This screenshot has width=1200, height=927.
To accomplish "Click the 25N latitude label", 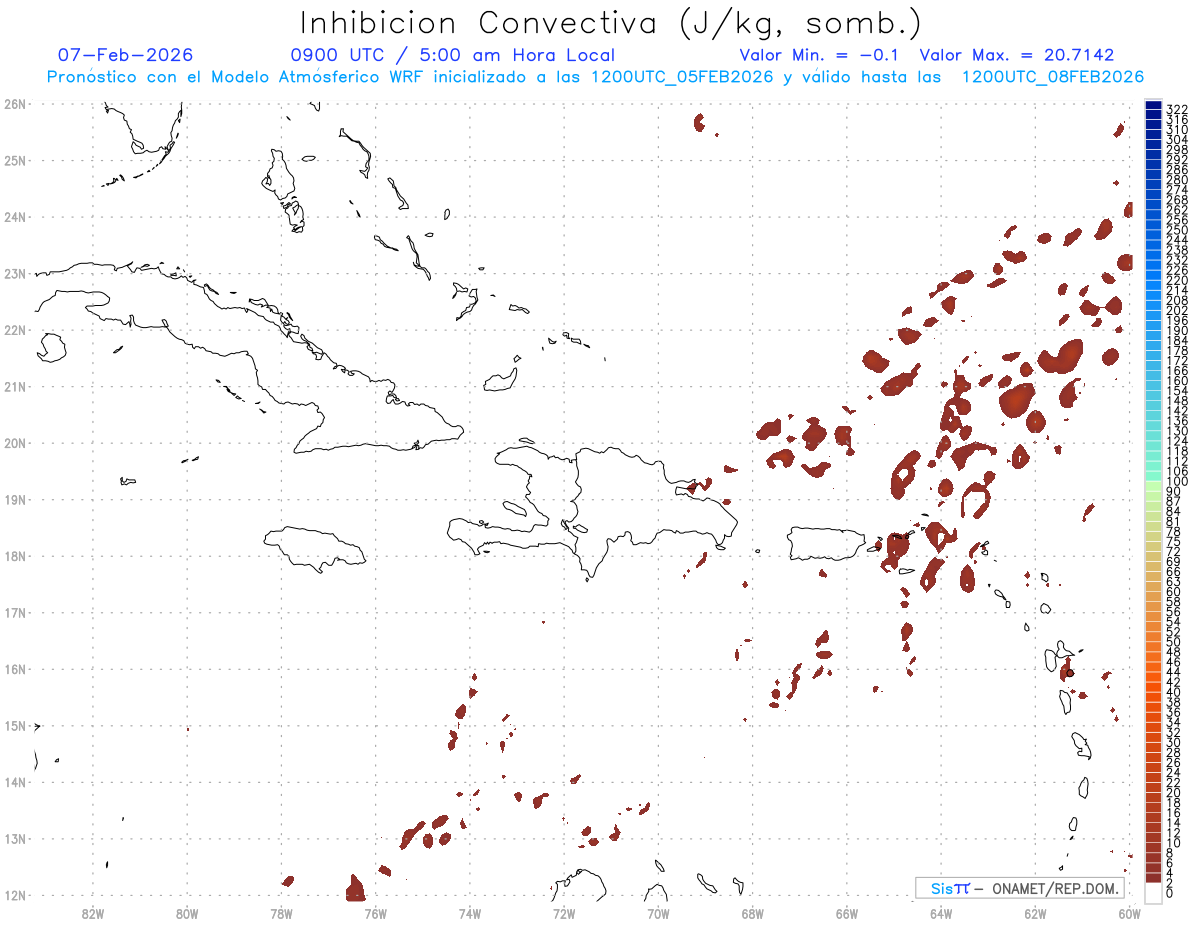I will pos(15,160).
